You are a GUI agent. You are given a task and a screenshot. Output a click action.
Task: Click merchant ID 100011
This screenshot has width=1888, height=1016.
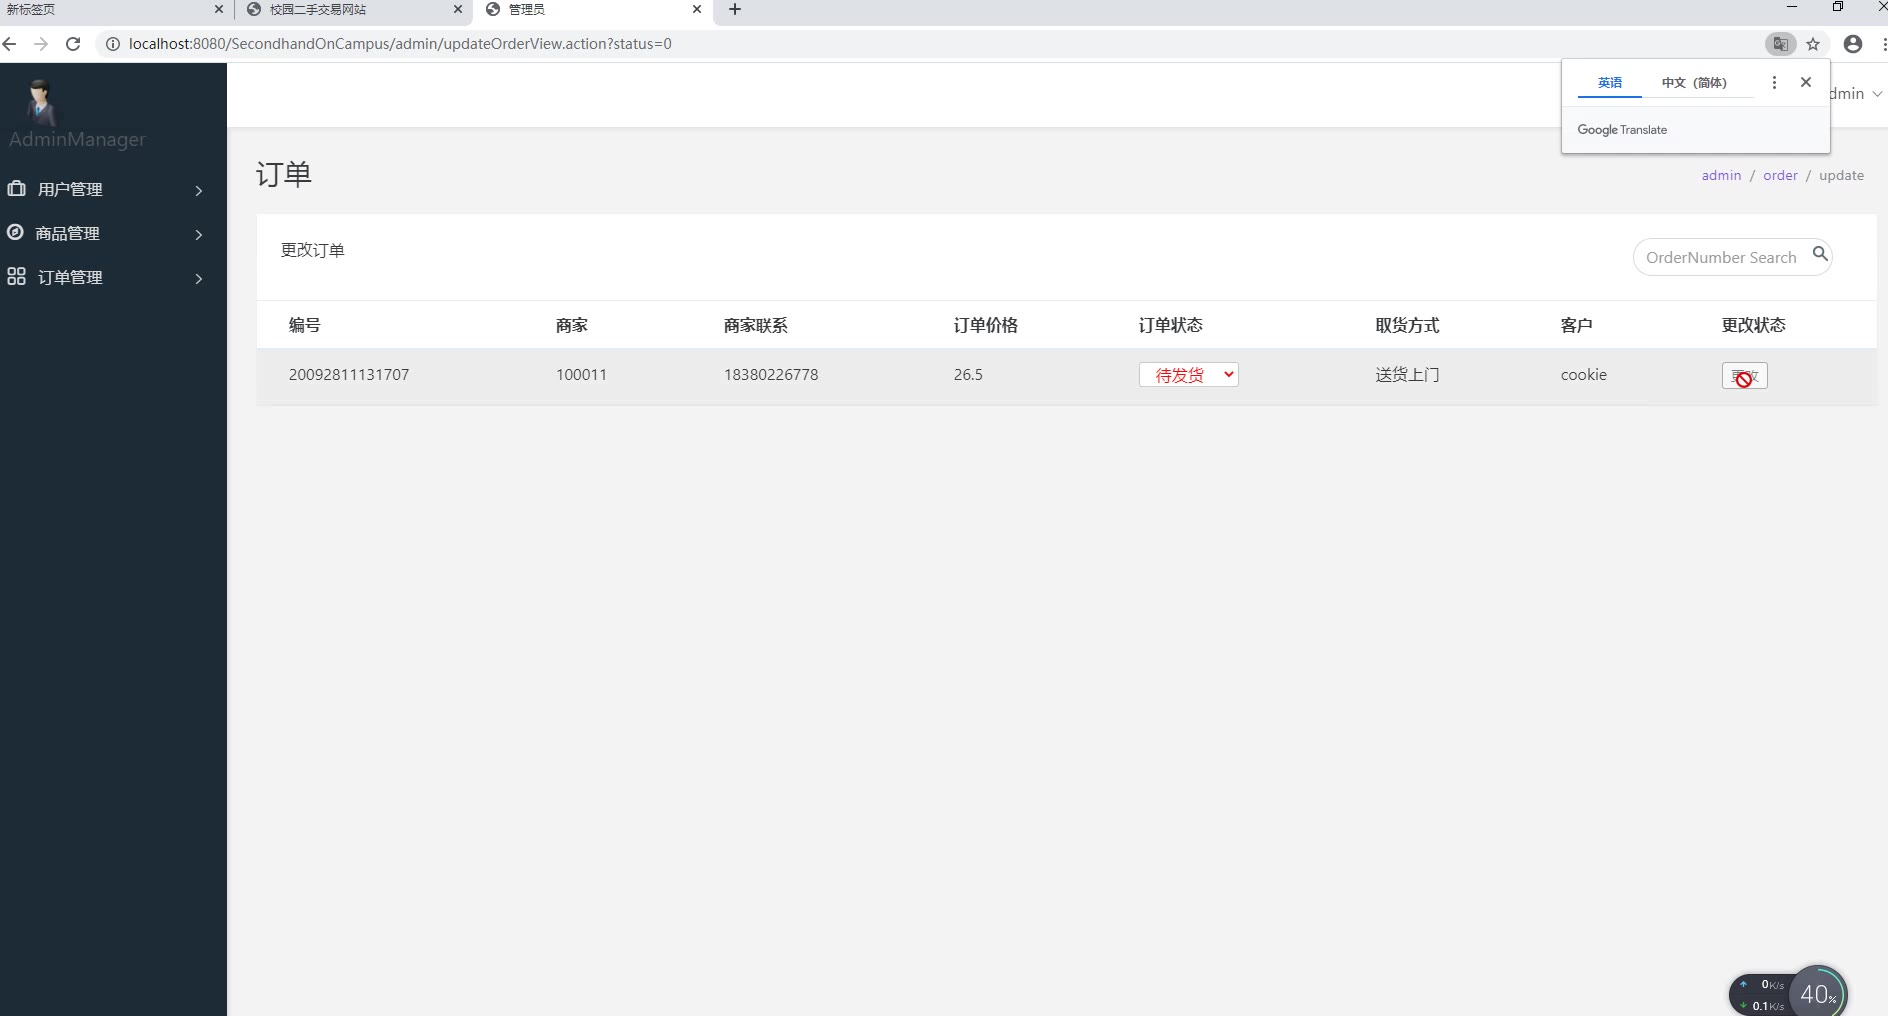click(x=581, y=375)
